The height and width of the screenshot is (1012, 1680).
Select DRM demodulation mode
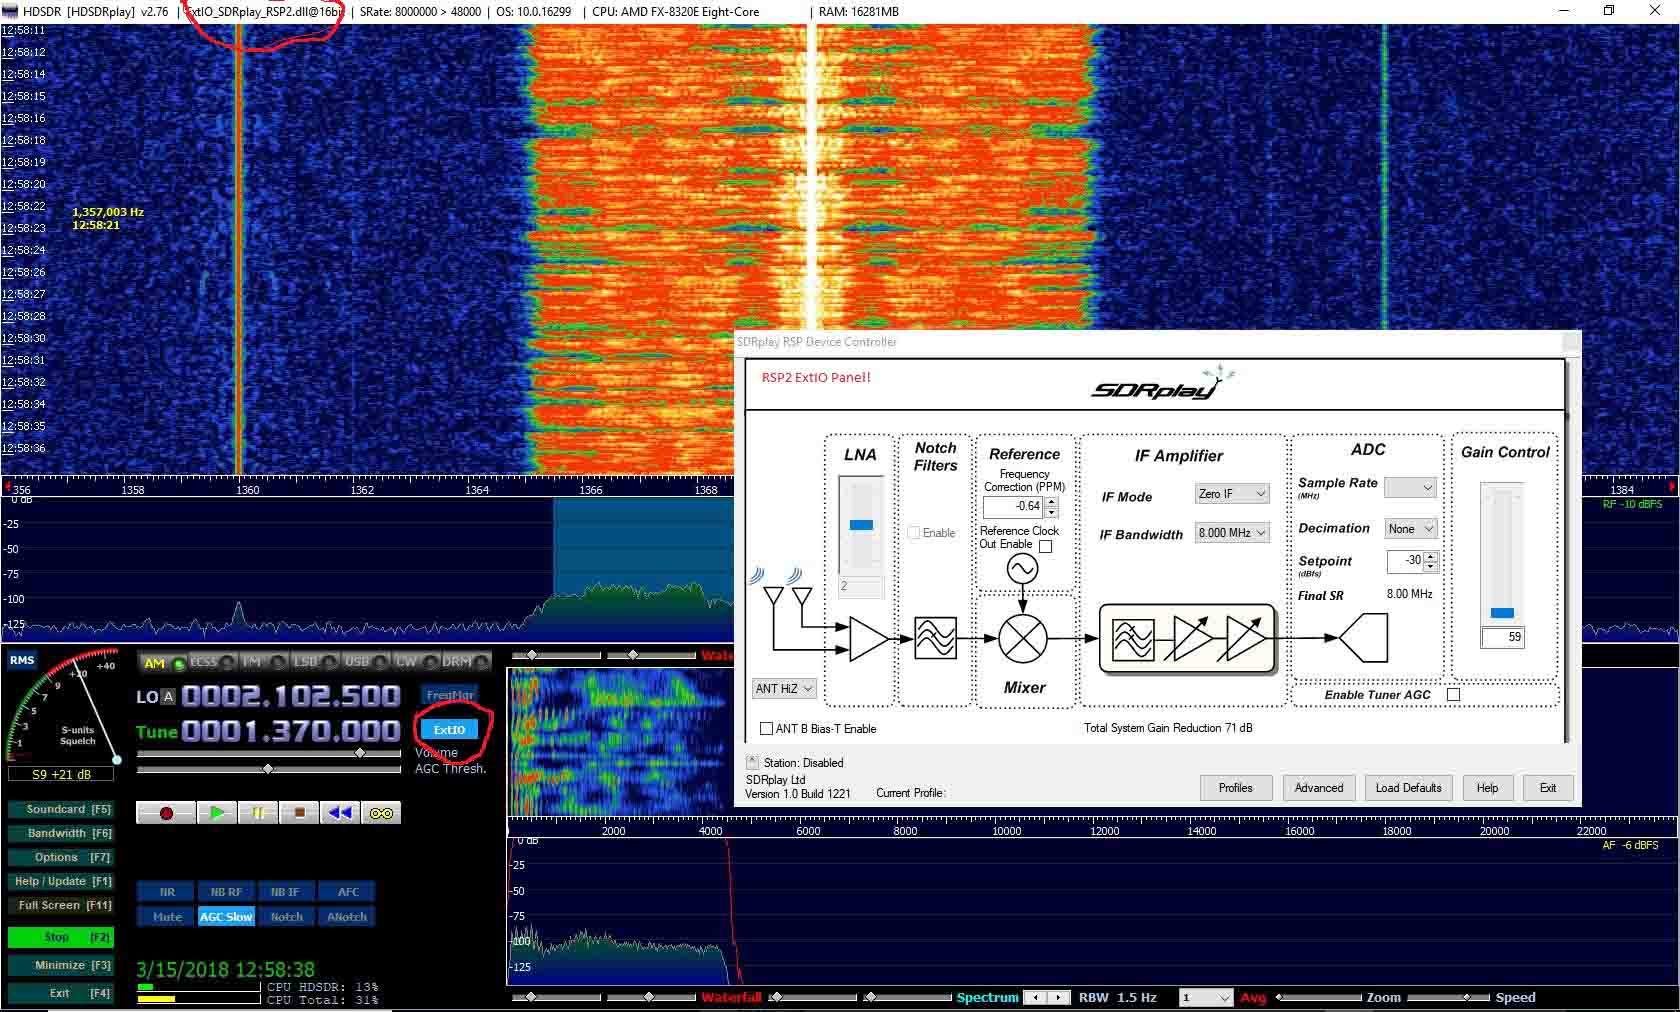465,662
